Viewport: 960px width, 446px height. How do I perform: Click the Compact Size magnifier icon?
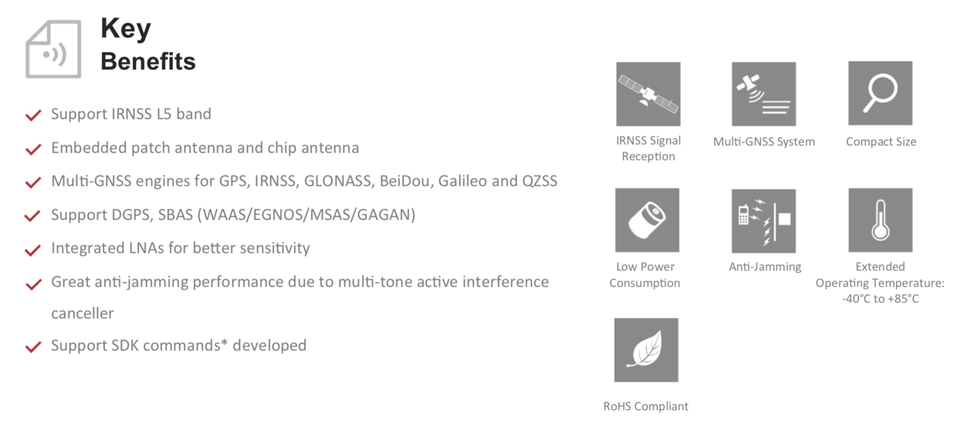(880, 94)
